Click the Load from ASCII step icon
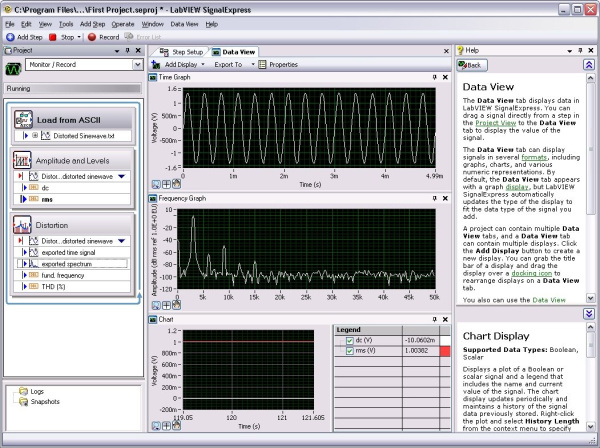 point(23,119)
